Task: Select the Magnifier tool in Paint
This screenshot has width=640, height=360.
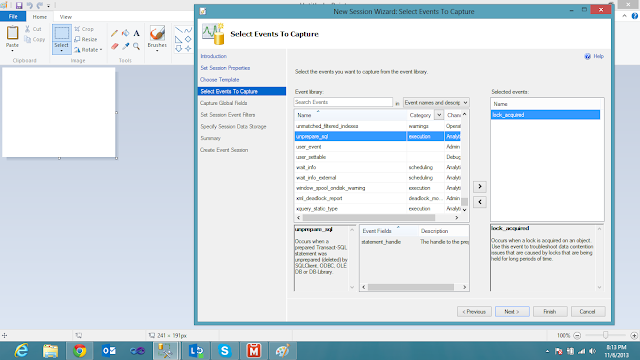Action: click(136, 47)
